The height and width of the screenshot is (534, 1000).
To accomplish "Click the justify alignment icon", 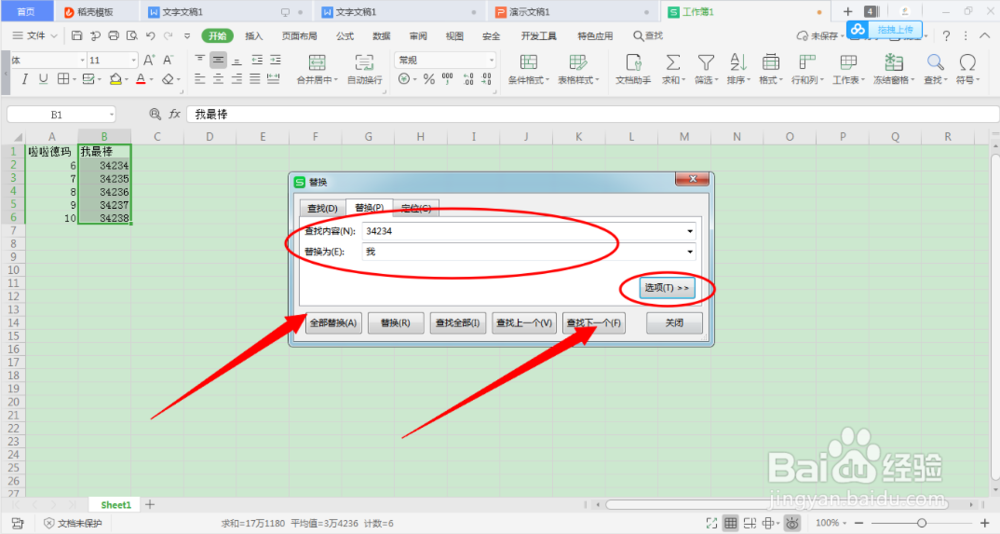I will (255, 79).
